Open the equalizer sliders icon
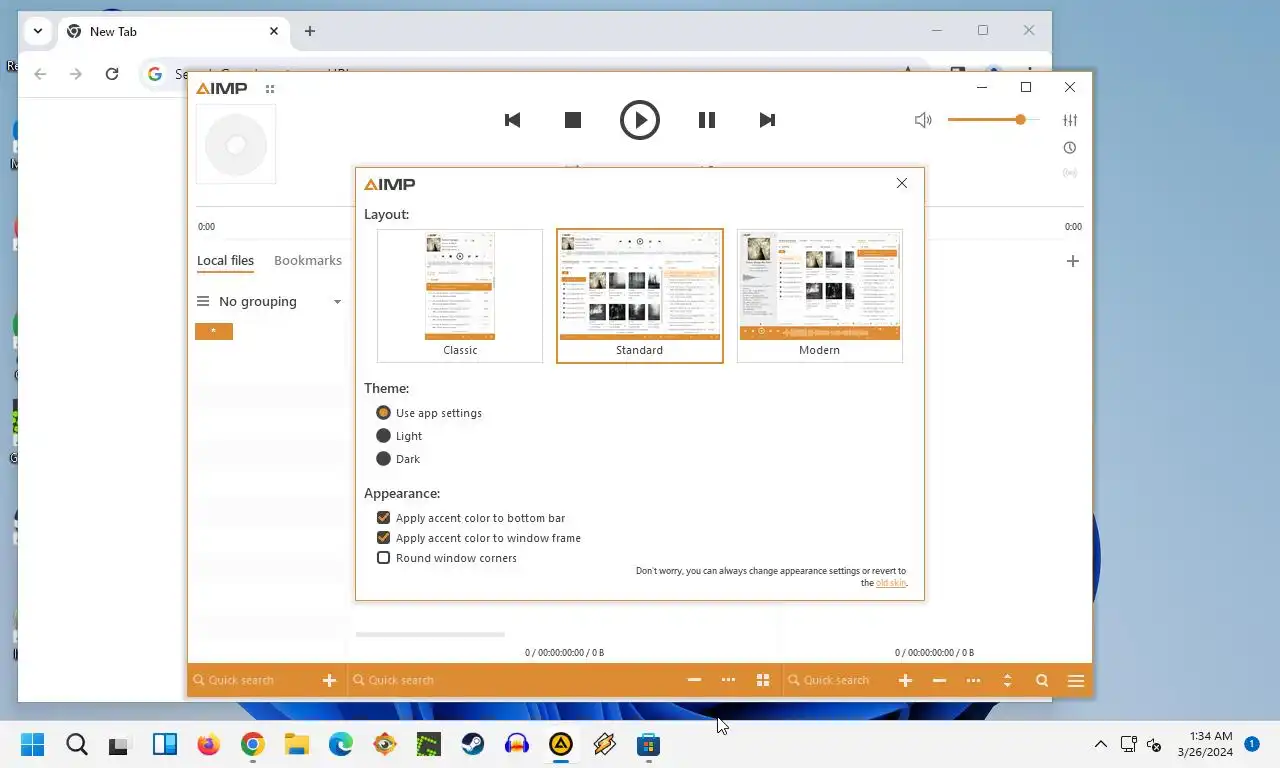The width and height of the screenshot is (1280, 768). coord(1070,120)
